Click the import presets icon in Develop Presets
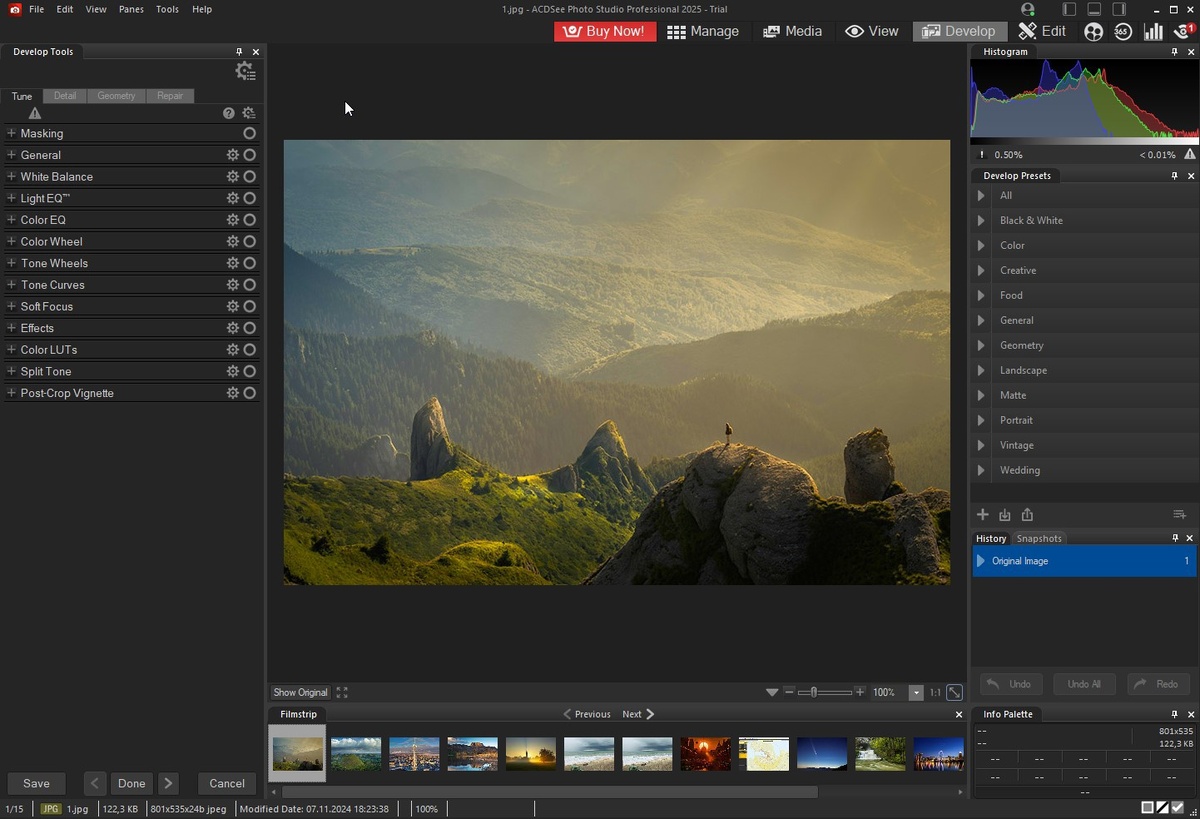1200x819 pixels. [1004, 514]
